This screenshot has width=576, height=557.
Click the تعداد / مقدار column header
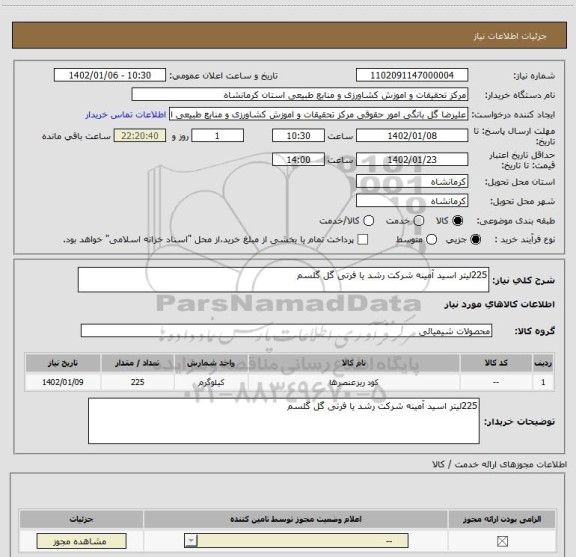click(137, 363)
